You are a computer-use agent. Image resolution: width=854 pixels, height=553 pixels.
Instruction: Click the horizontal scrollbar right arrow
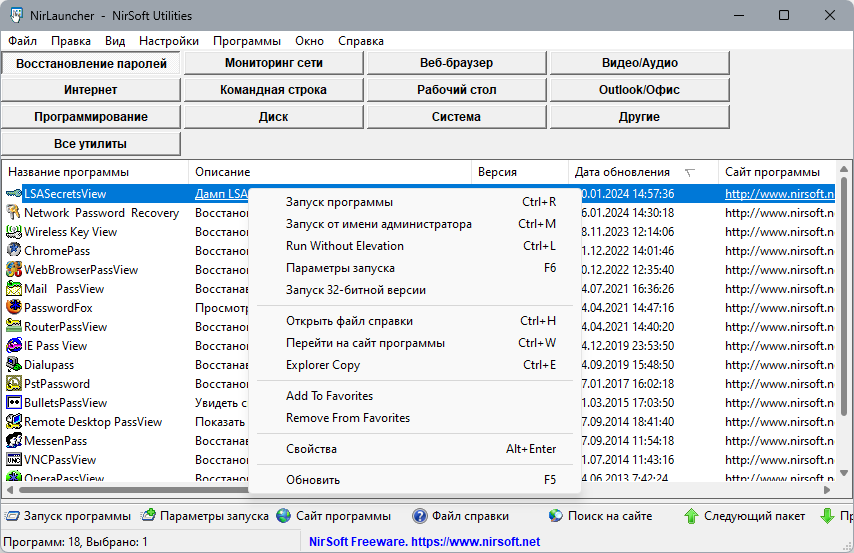coord(827,490)
